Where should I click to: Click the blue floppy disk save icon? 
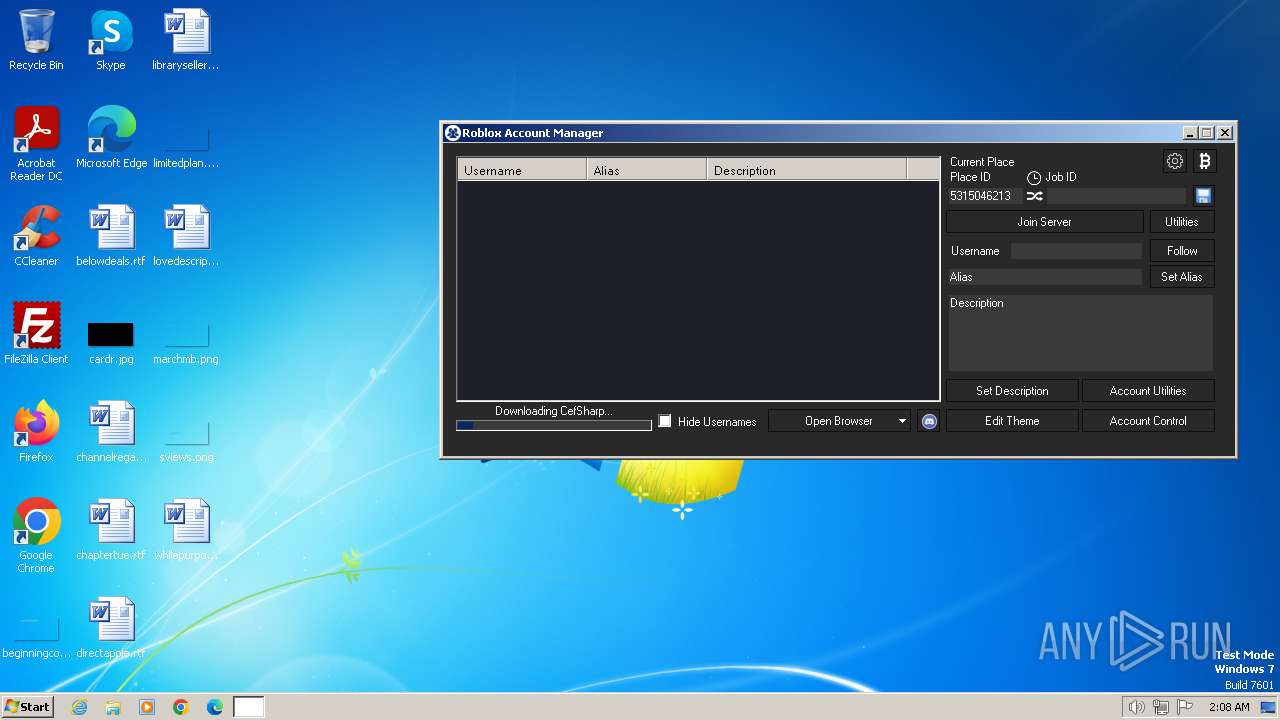(x=1203, y=196)
